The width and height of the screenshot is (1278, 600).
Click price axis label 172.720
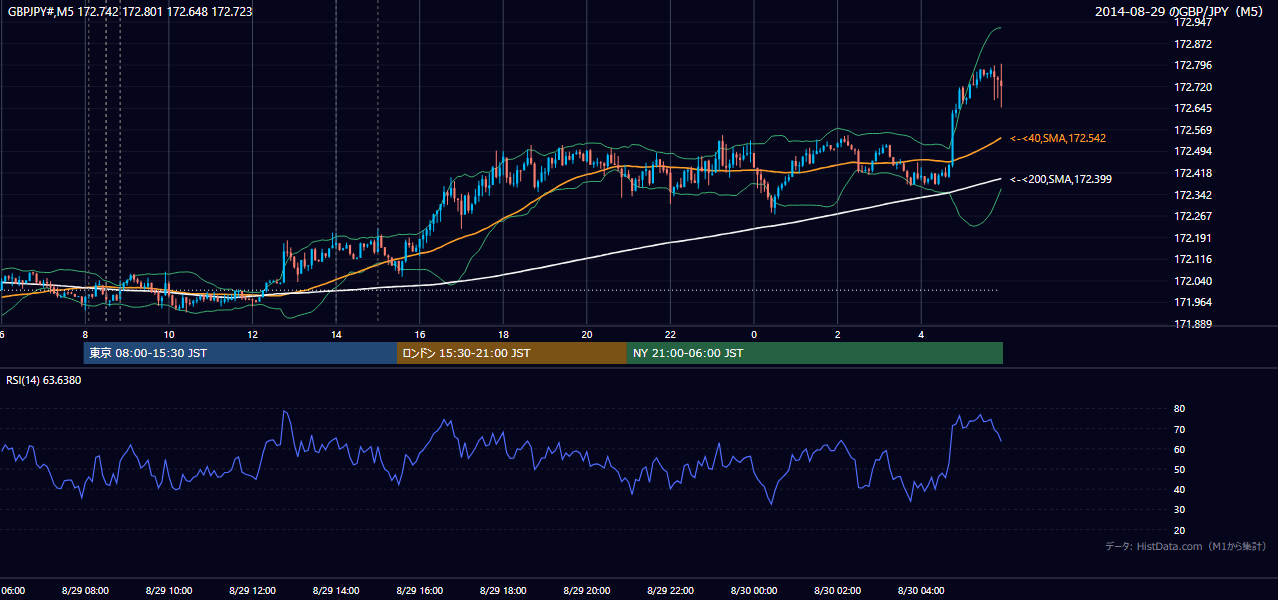(x=1193, y=87)
